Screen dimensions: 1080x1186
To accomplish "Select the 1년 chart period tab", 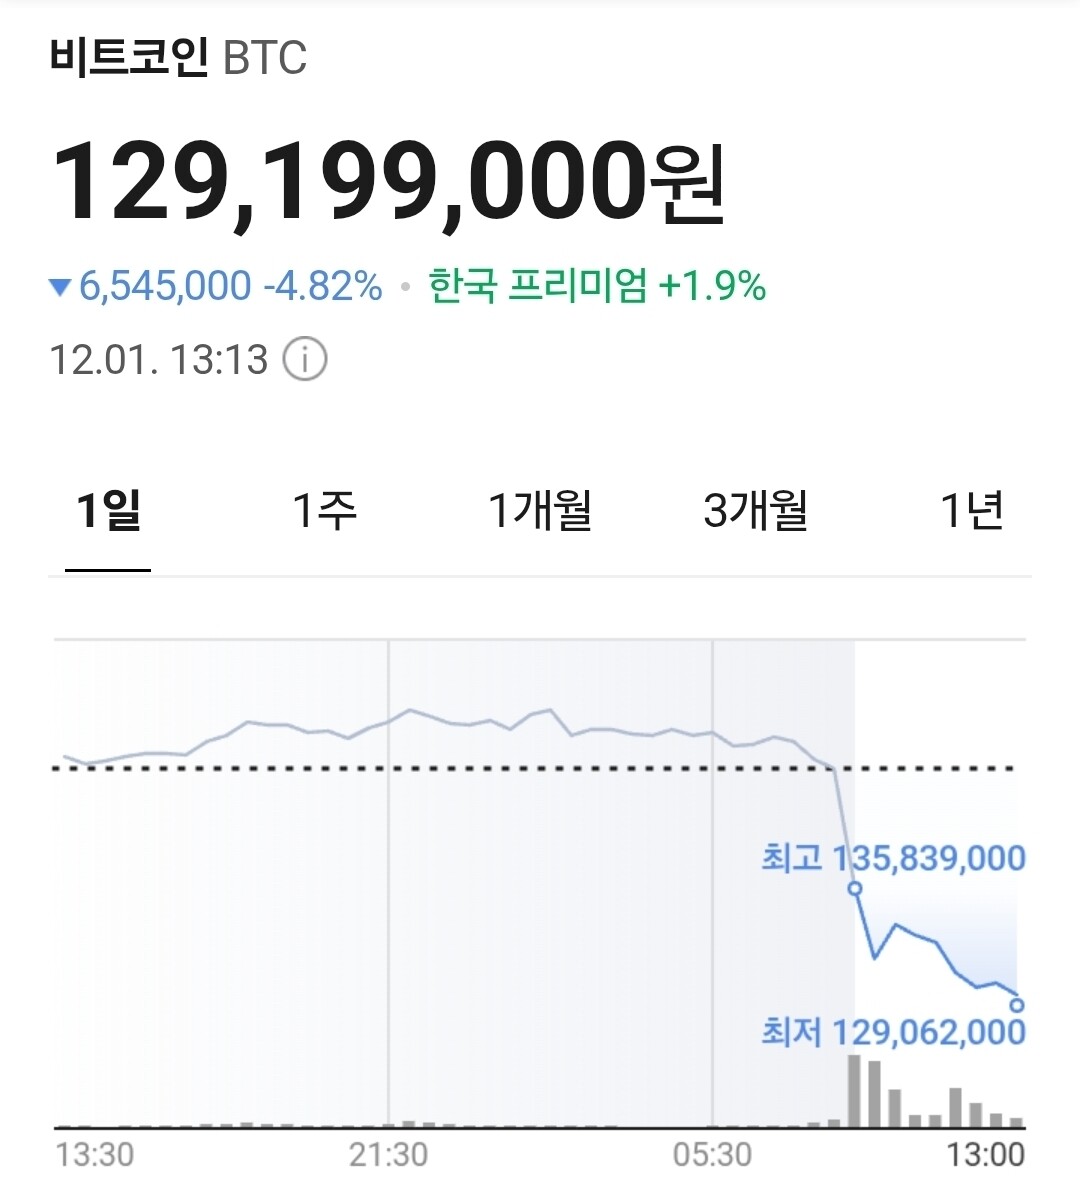I will [x=971, y=511].
